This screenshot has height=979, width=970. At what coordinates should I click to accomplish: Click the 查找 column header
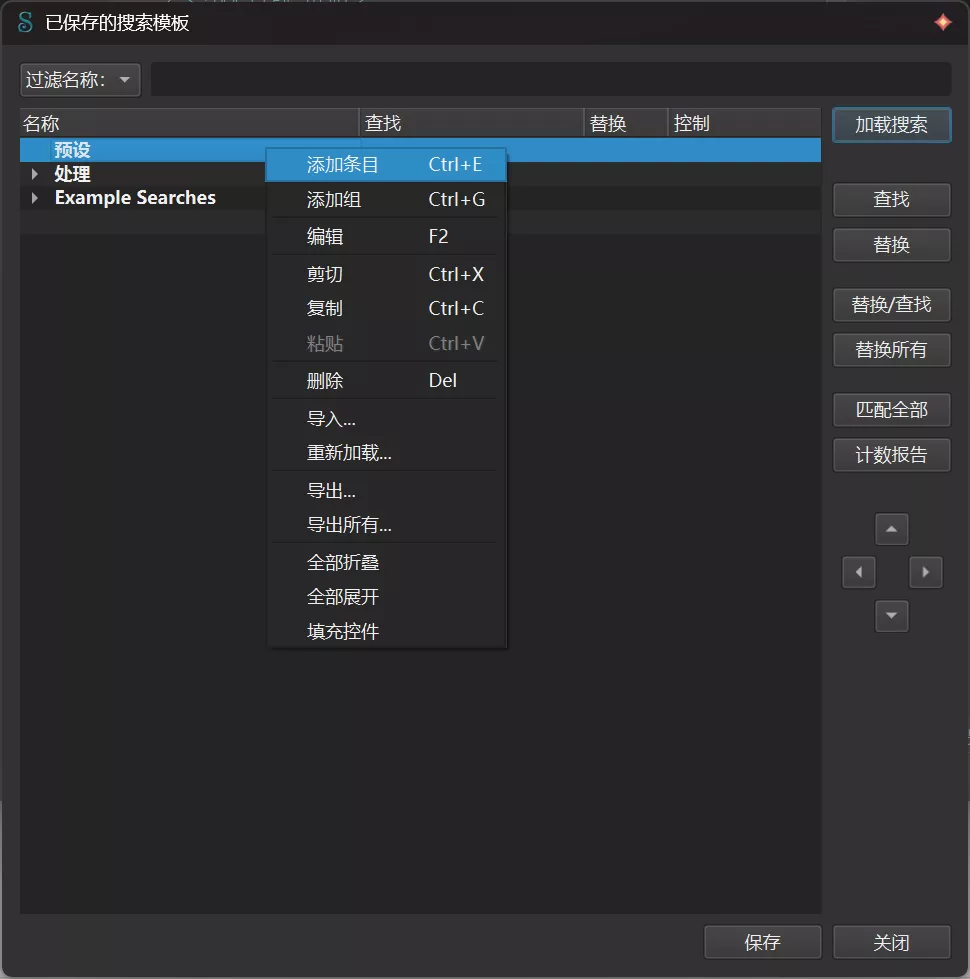(x=471, y=124)
